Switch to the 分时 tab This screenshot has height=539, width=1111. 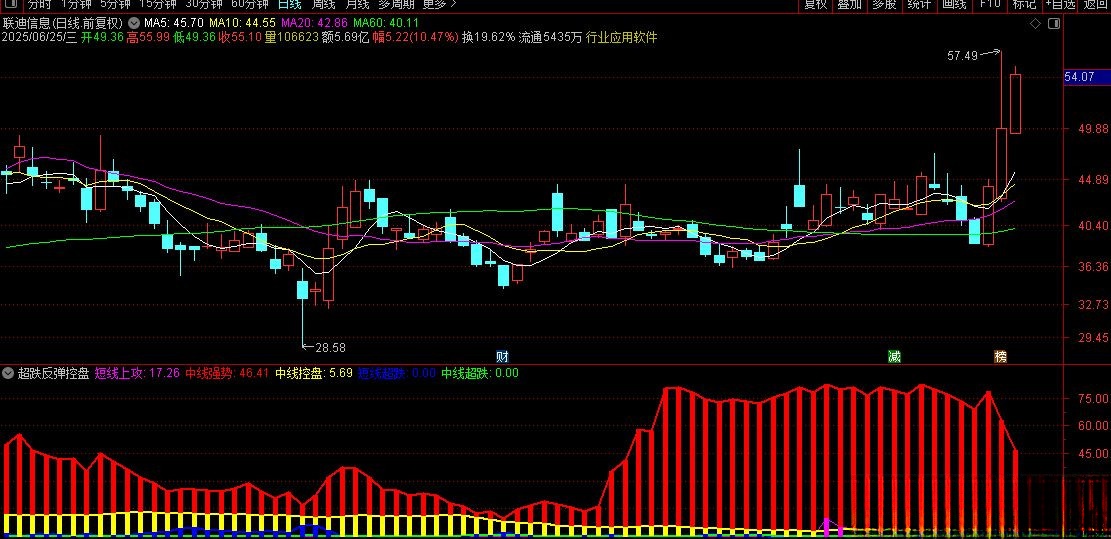point(40,5)
